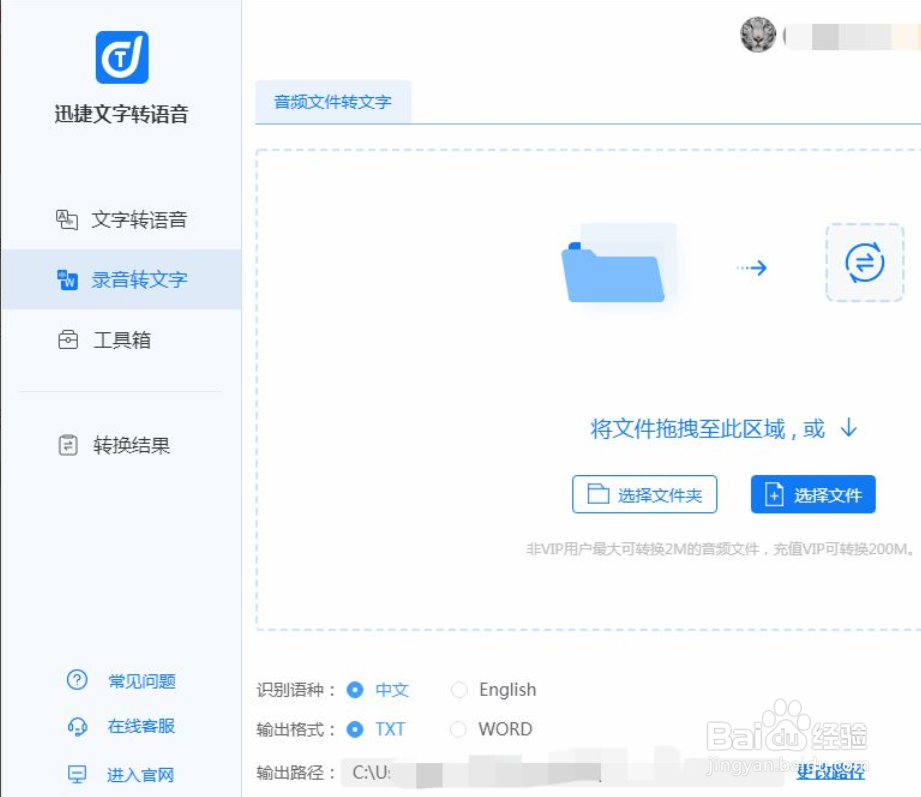The width and height of the screenshot is (921, 797).
Task: Click the 迅捷文字转语音 app logo
Action: [x=124, y=57]
